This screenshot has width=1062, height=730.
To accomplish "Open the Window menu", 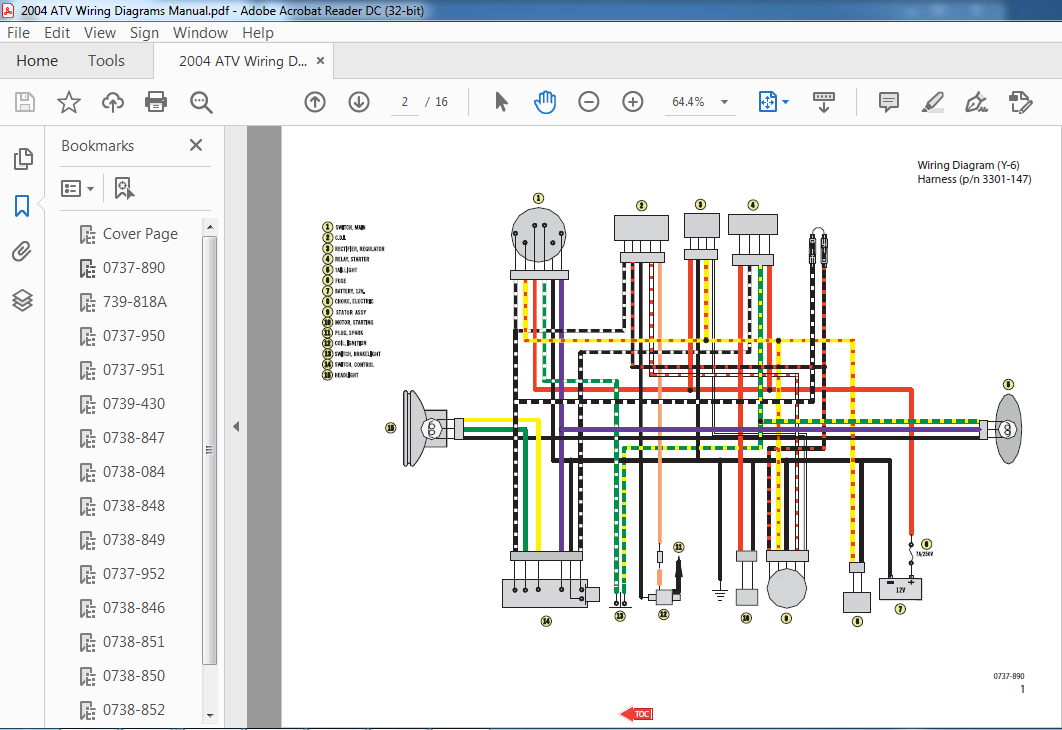I will tap(200, 33).
